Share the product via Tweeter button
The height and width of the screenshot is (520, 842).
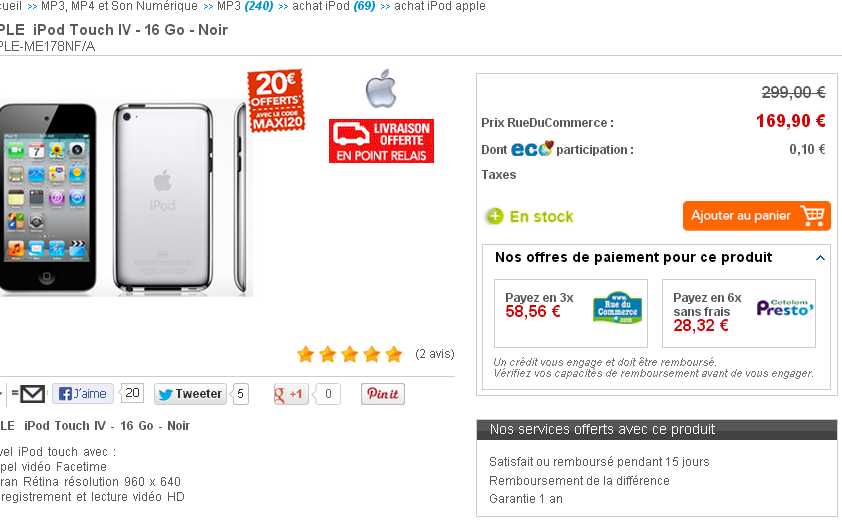[191, 394]
